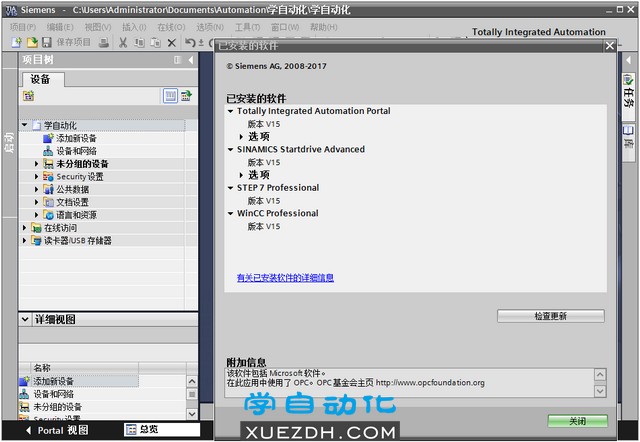The height and width of the screenshot is (442, 640).
Task: Open 有关已安装软件的详细信息 link
Action: point(285,278)
